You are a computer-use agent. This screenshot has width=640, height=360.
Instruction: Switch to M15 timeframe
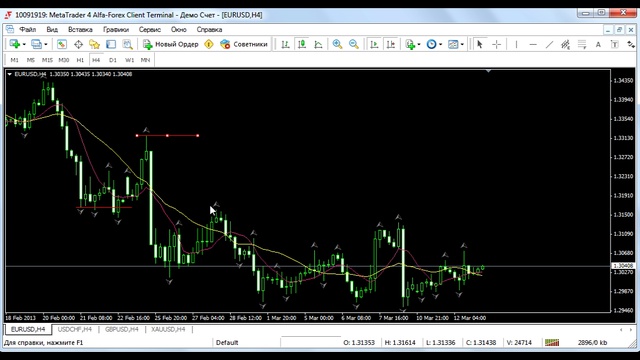point(47,60)
